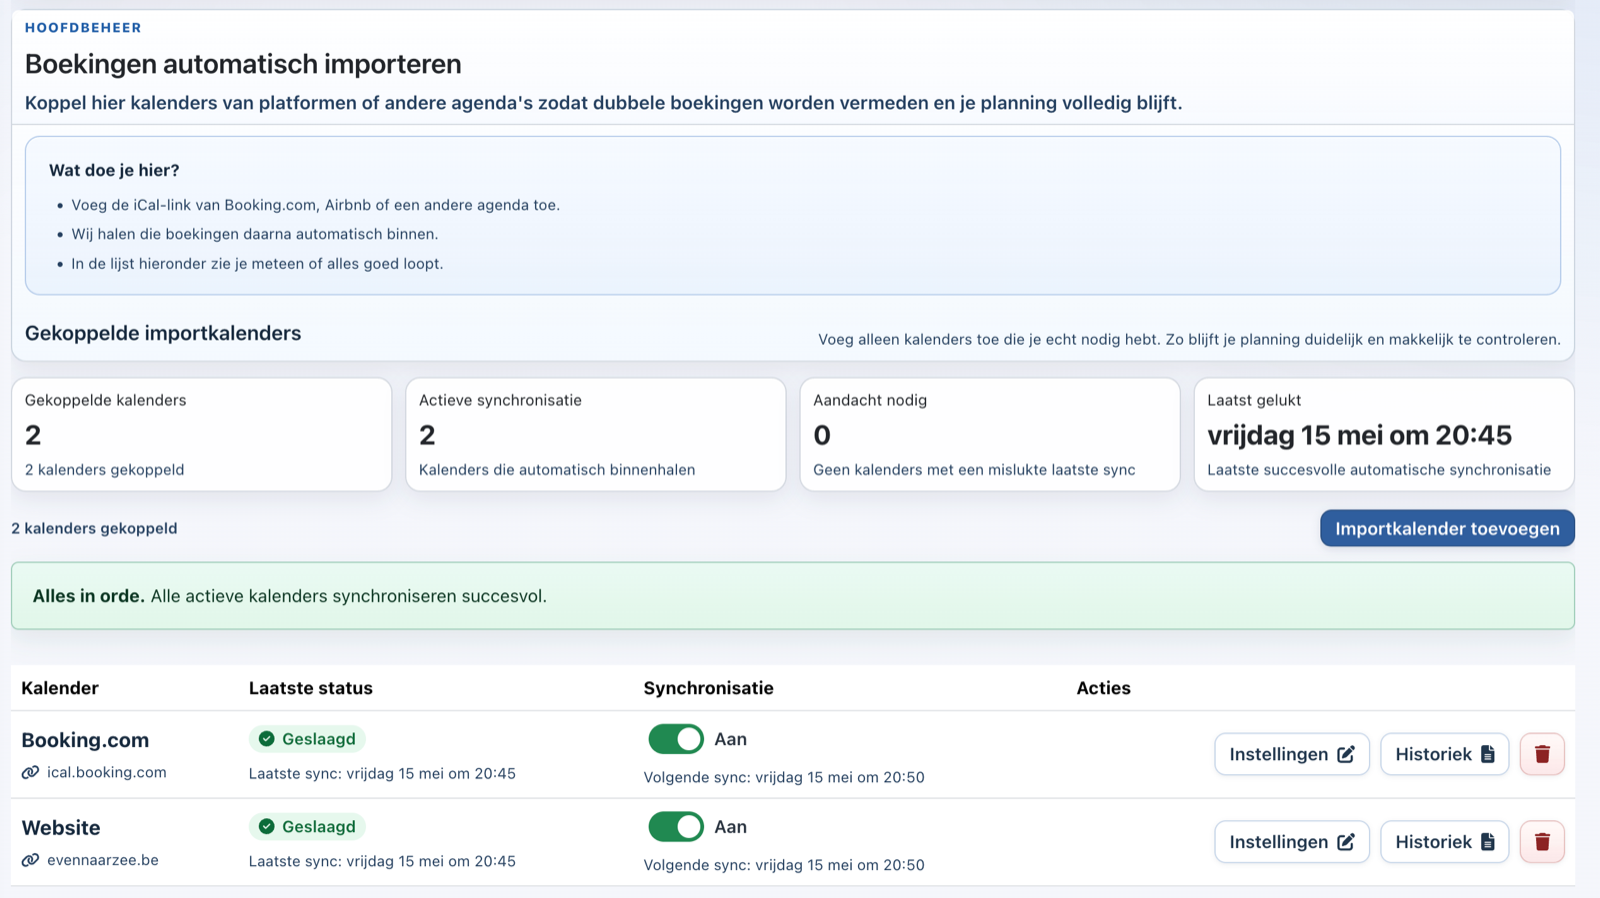Viewport: 1600px width, 898px height.
Task: Click the Geslaagd badge for Website
Action: click(x=307, y=827)
